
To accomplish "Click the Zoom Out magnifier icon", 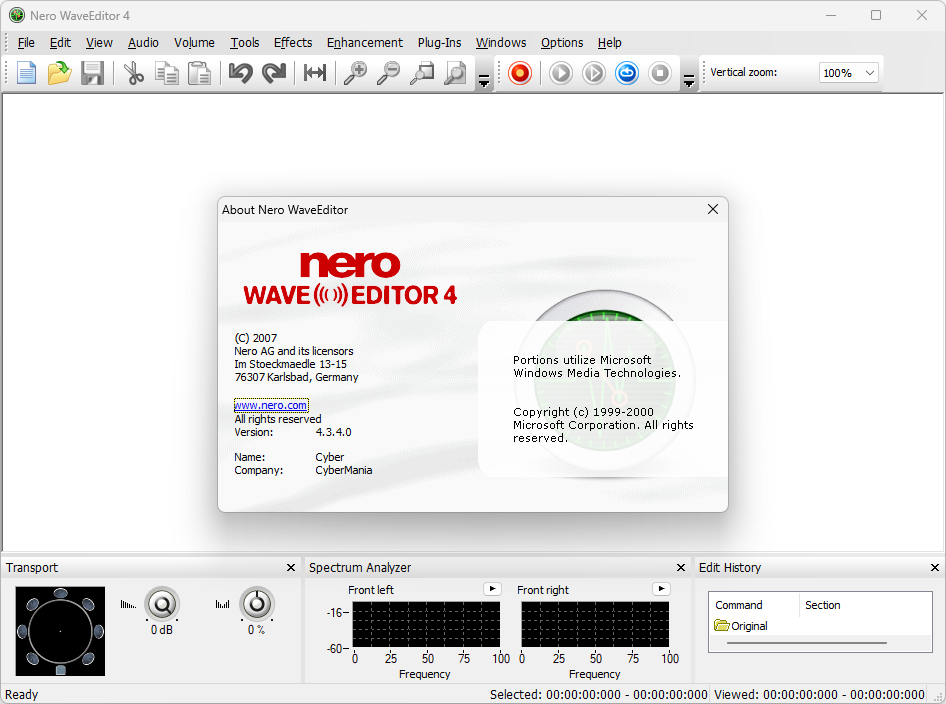I will [389, 73].
